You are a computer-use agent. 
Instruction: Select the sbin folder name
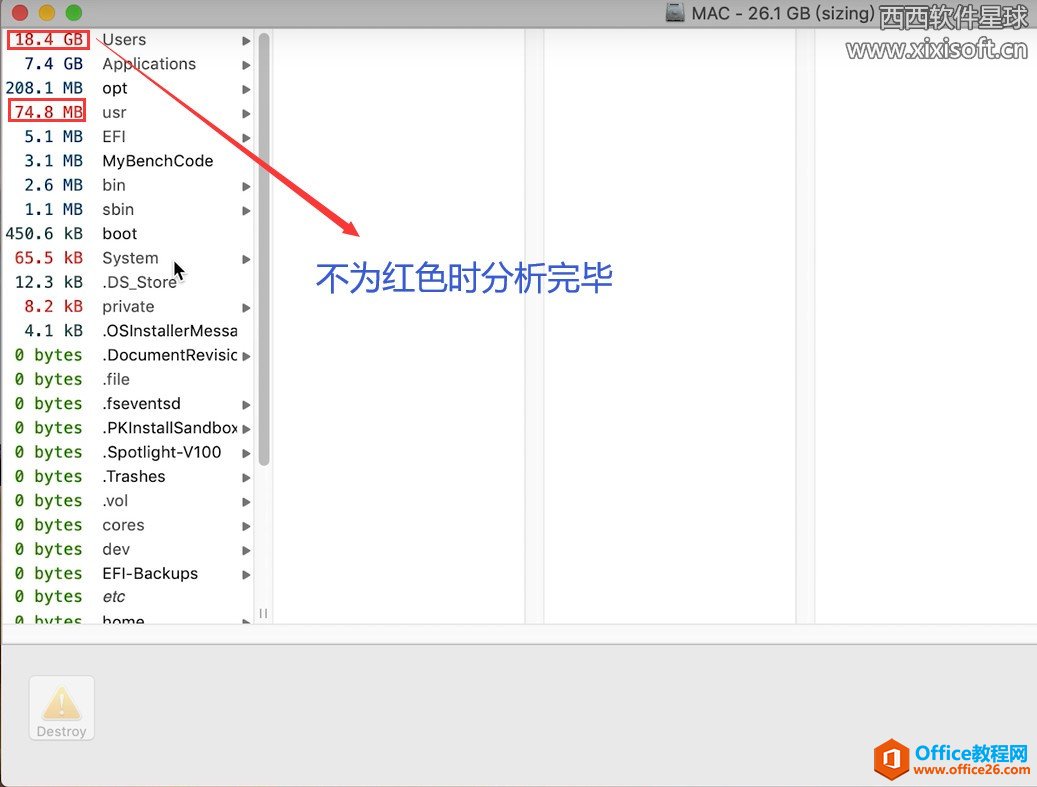pyautogui.click(x=118, y=210)
